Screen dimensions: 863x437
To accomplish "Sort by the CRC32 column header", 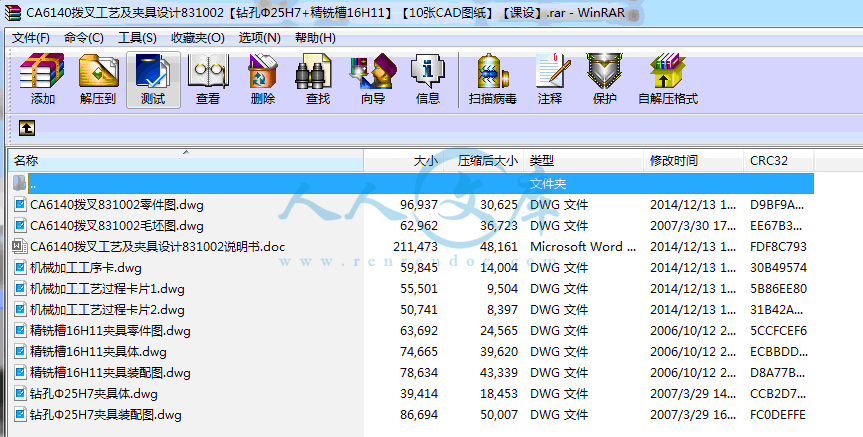I will [x=779, y=161].
